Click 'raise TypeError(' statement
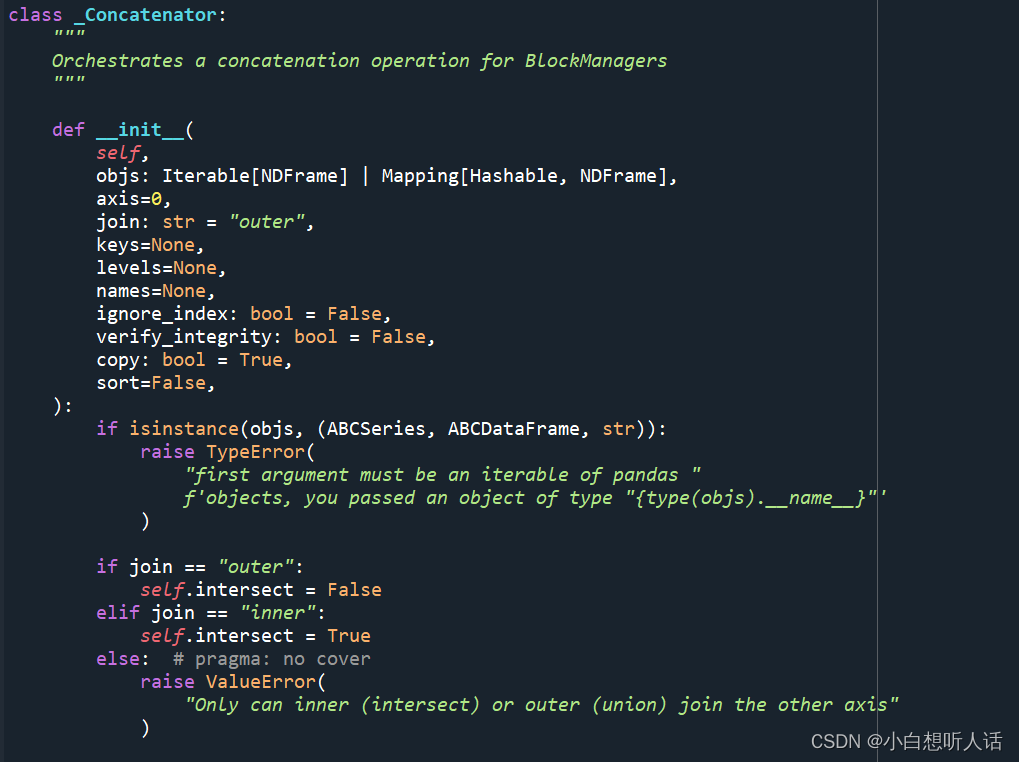 pos(227,452)
